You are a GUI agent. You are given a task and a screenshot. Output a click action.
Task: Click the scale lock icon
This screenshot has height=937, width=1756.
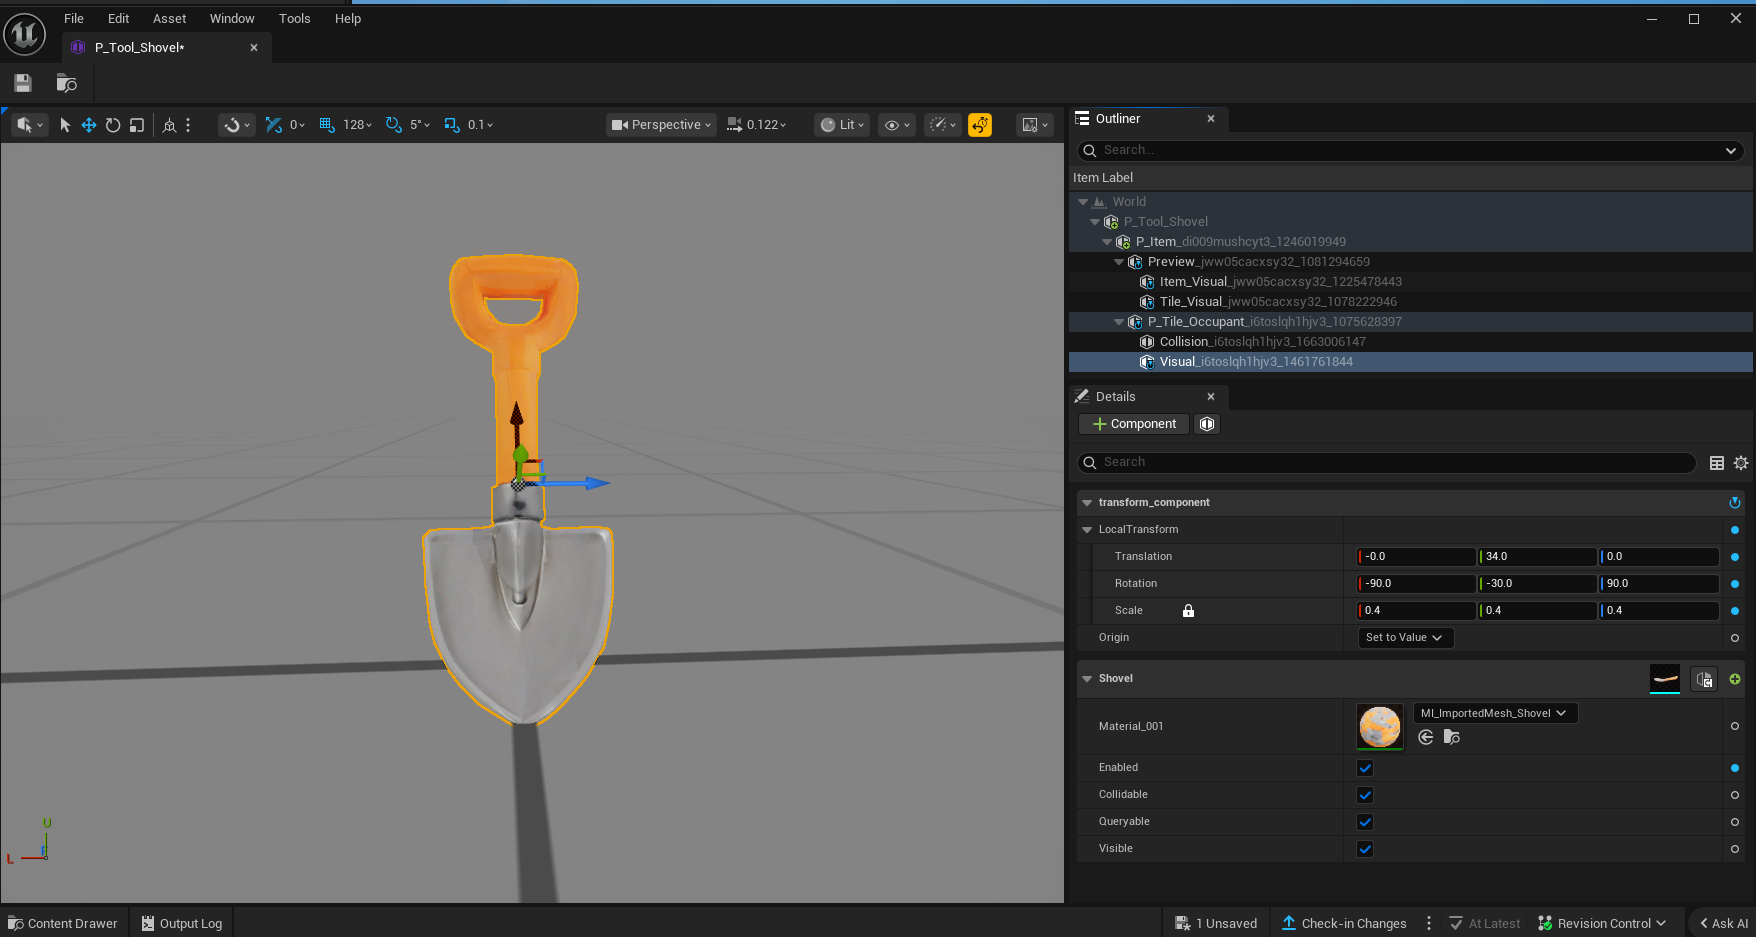tap(1188, 611)
